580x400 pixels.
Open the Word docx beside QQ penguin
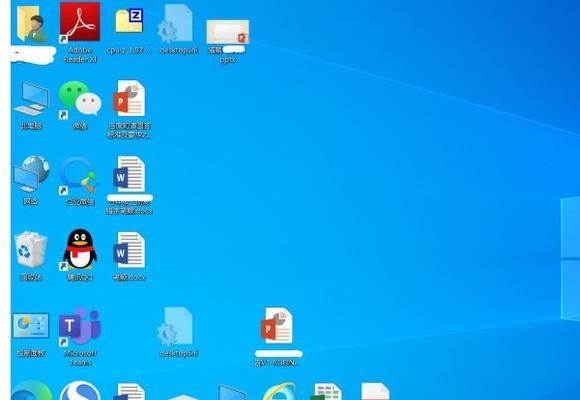129,250
